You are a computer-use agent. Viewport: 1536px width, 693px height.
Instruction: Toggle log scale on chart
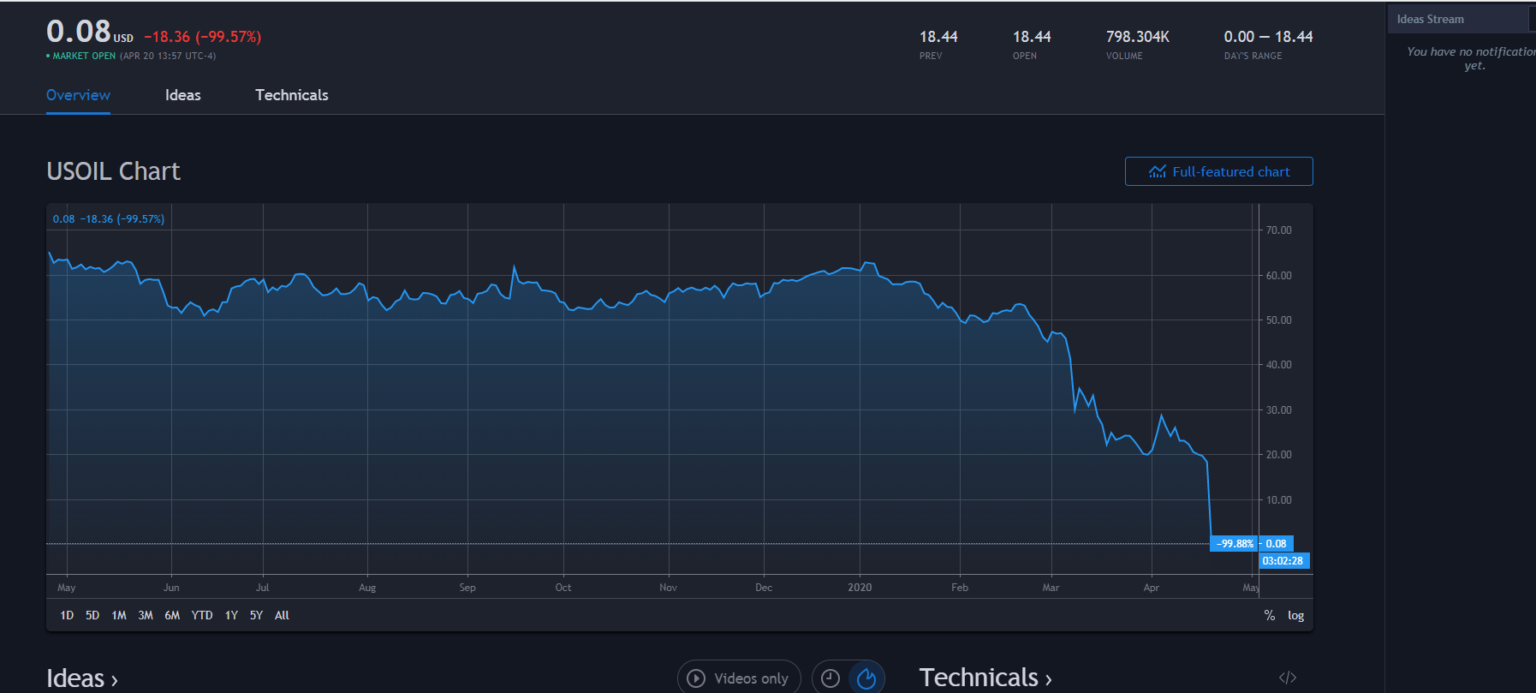coord(1295,616)
